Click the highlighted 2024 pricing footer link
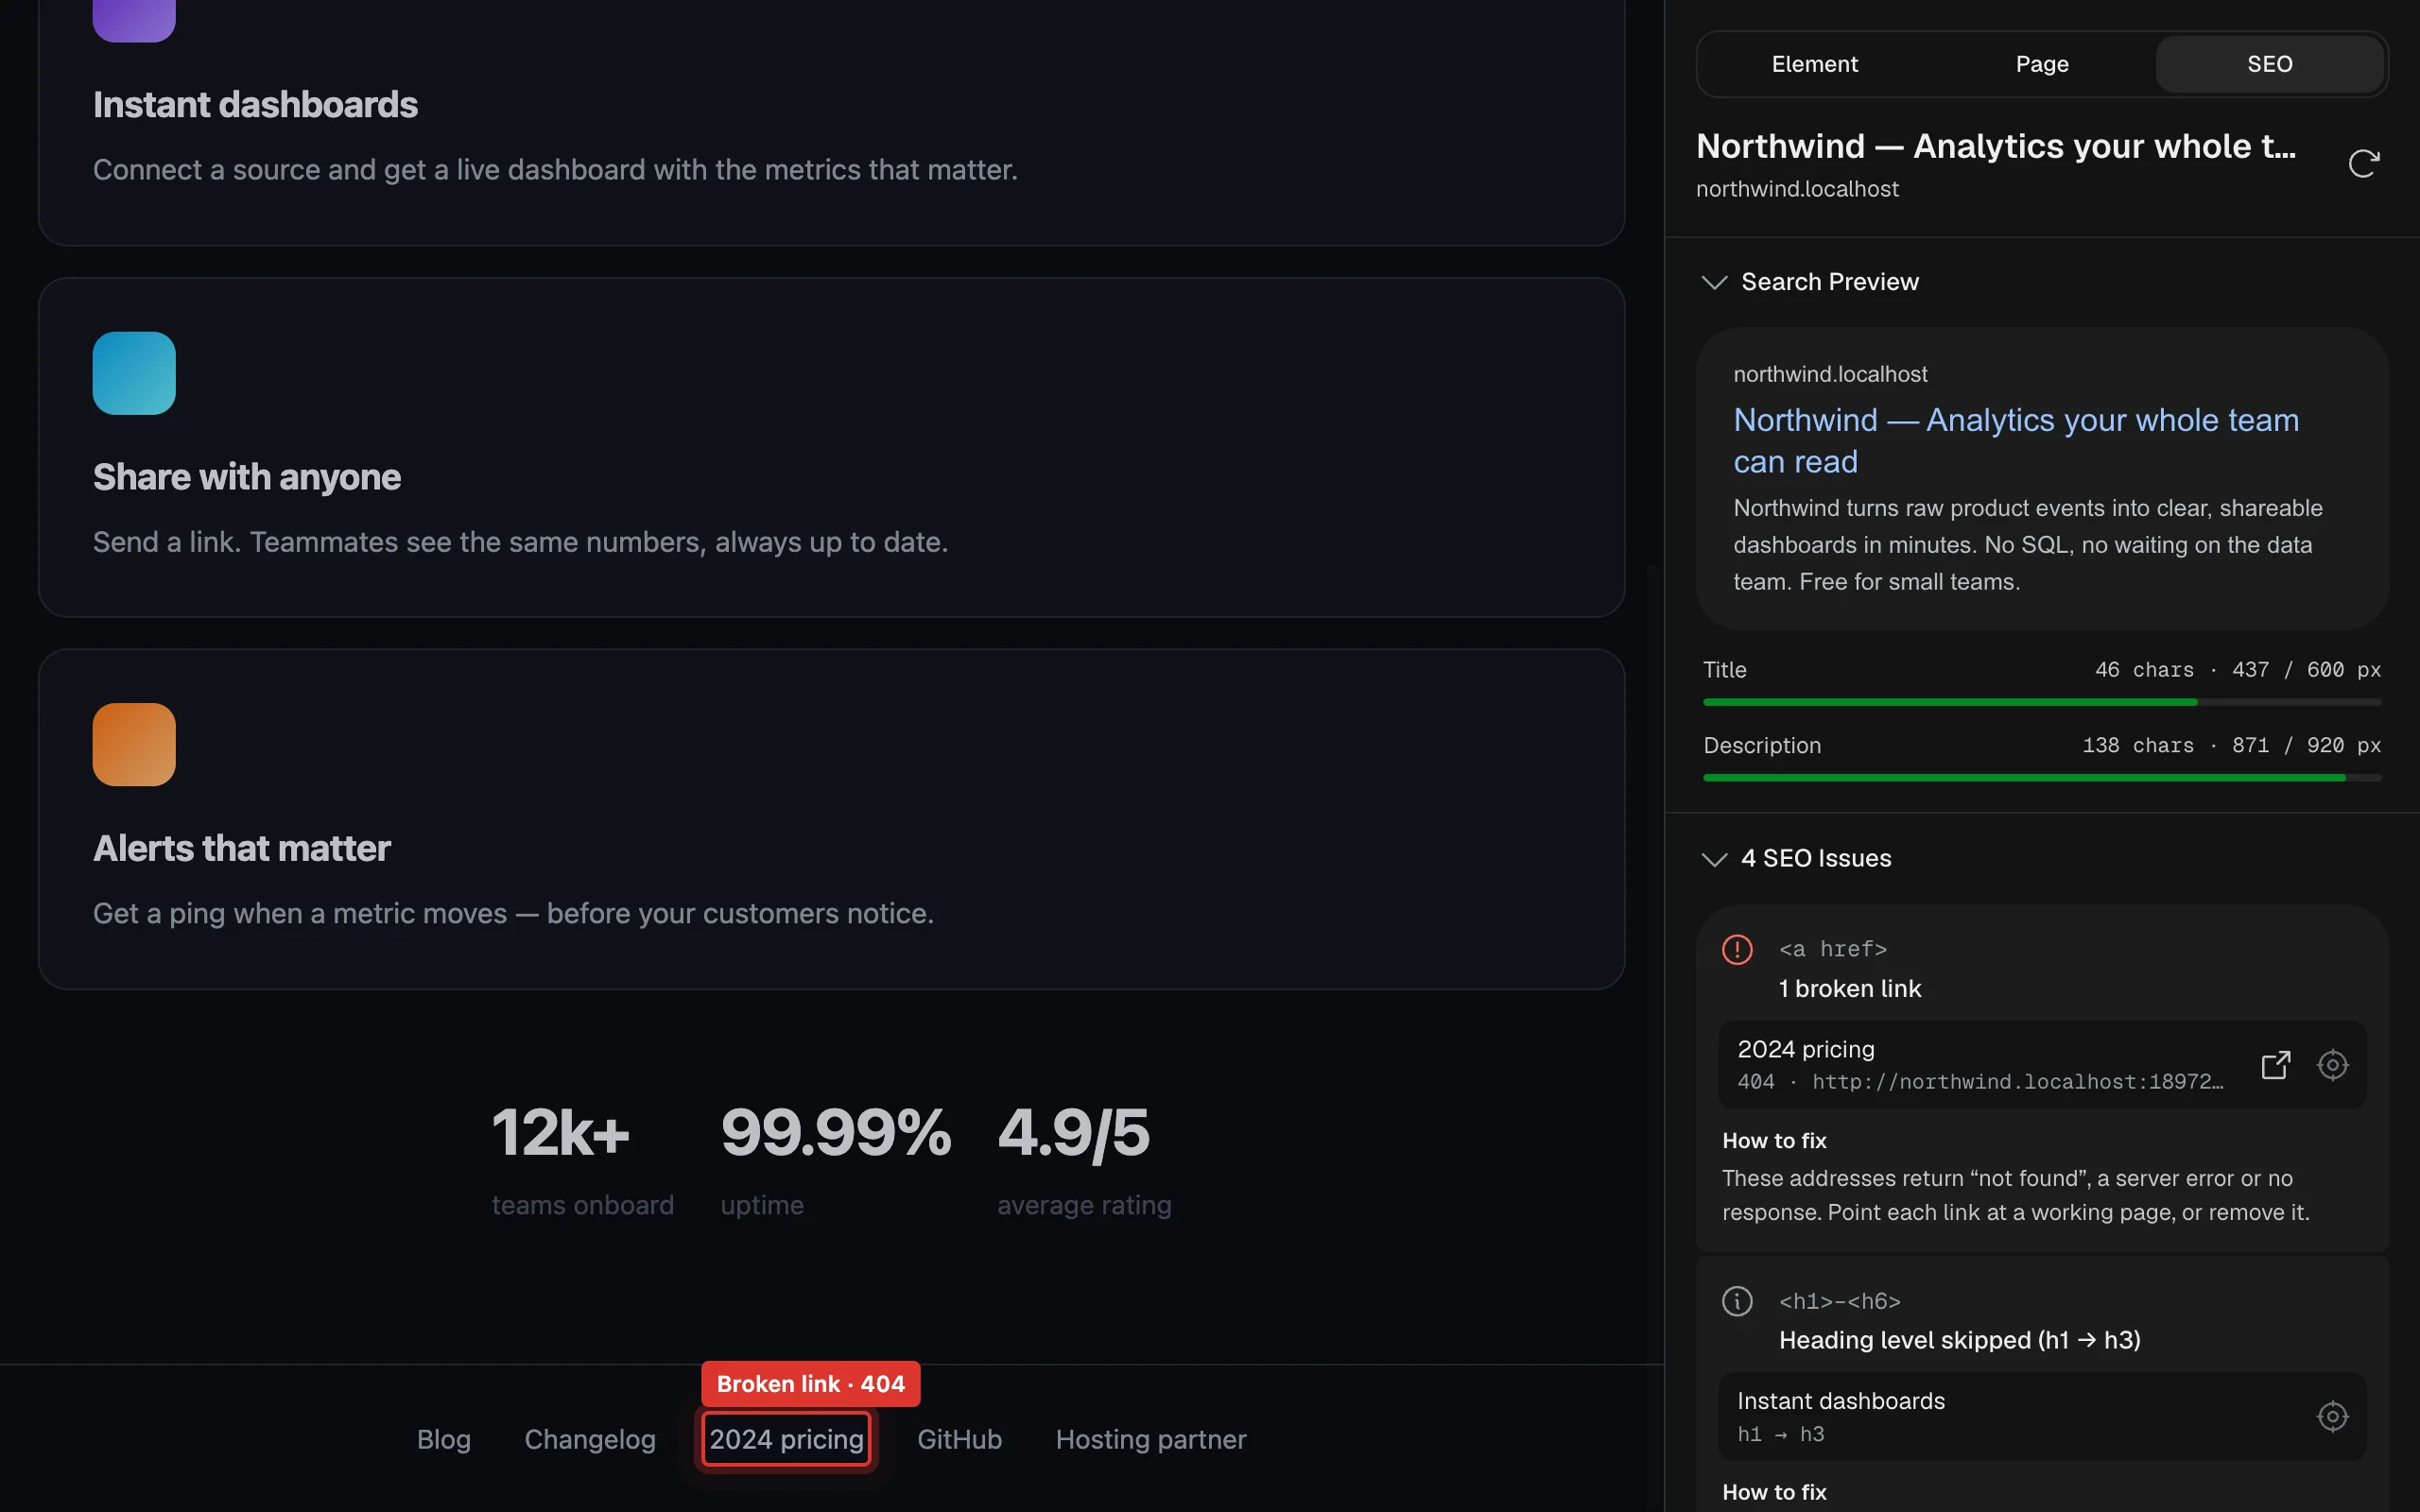 click(786, 1439)
